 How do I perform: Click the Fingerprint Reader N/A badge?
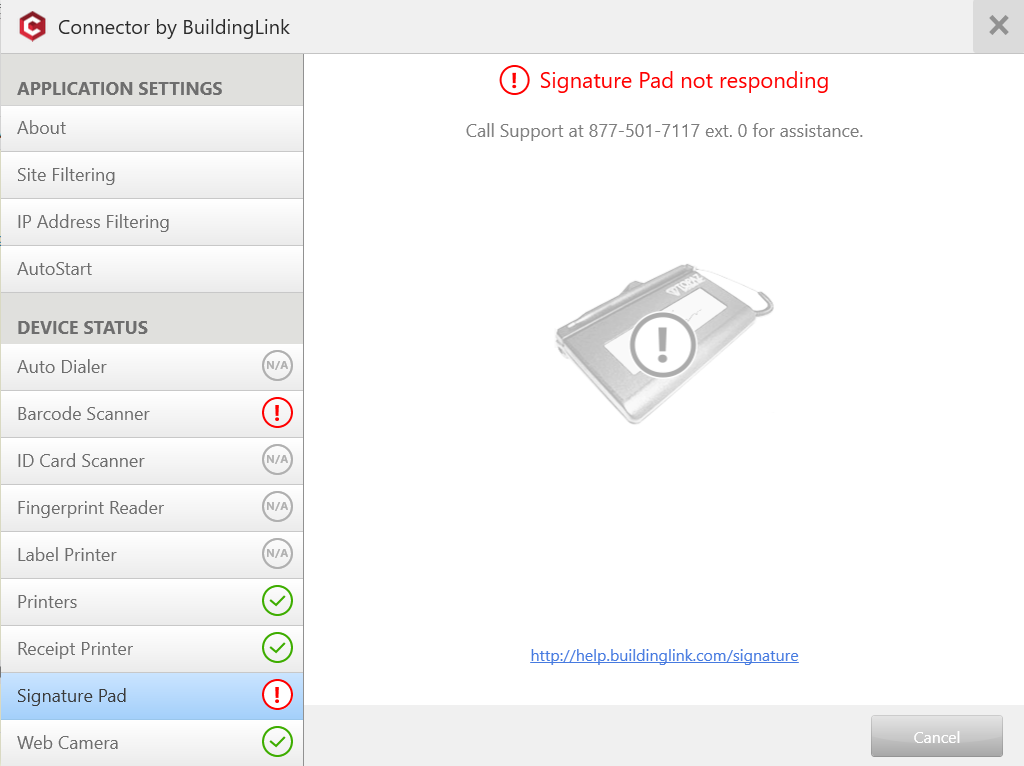pos(278,507)
